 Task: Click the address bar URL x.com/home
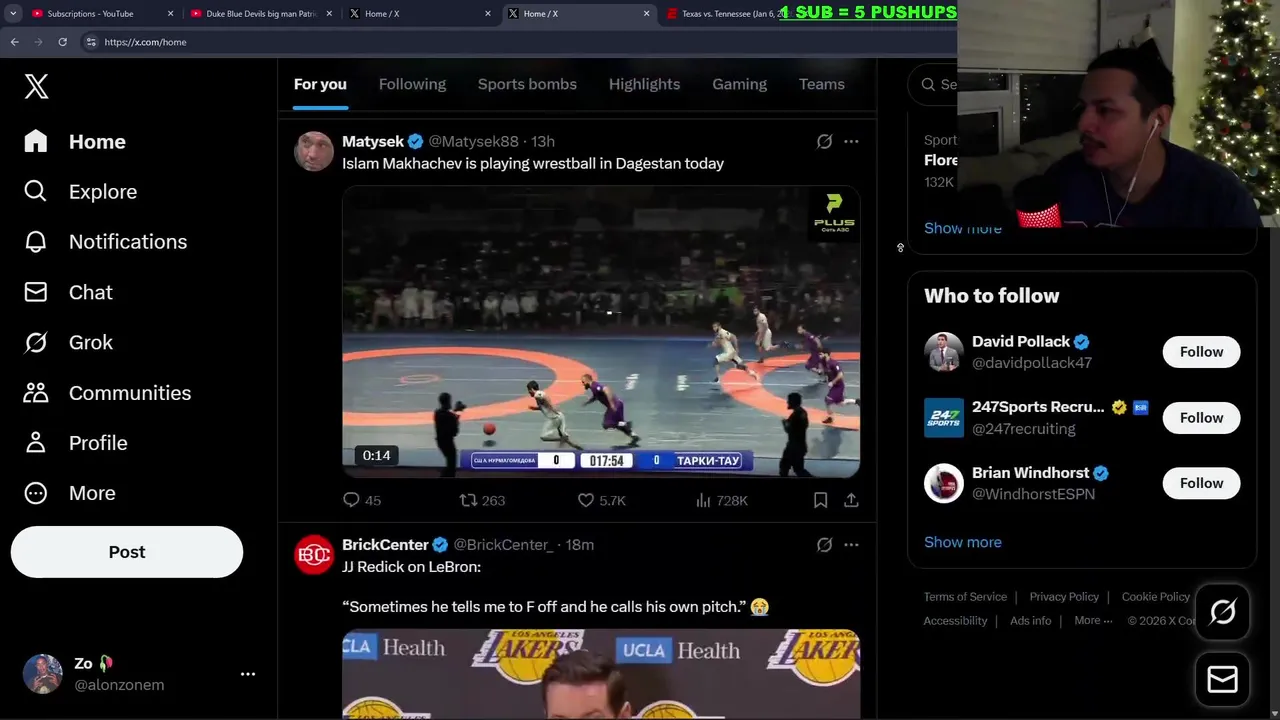[x=145, y=42]
